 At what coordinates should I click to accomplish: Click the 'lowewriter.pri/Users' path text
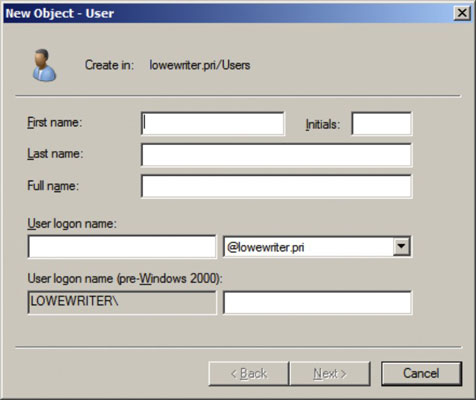[x=200, y=65]
